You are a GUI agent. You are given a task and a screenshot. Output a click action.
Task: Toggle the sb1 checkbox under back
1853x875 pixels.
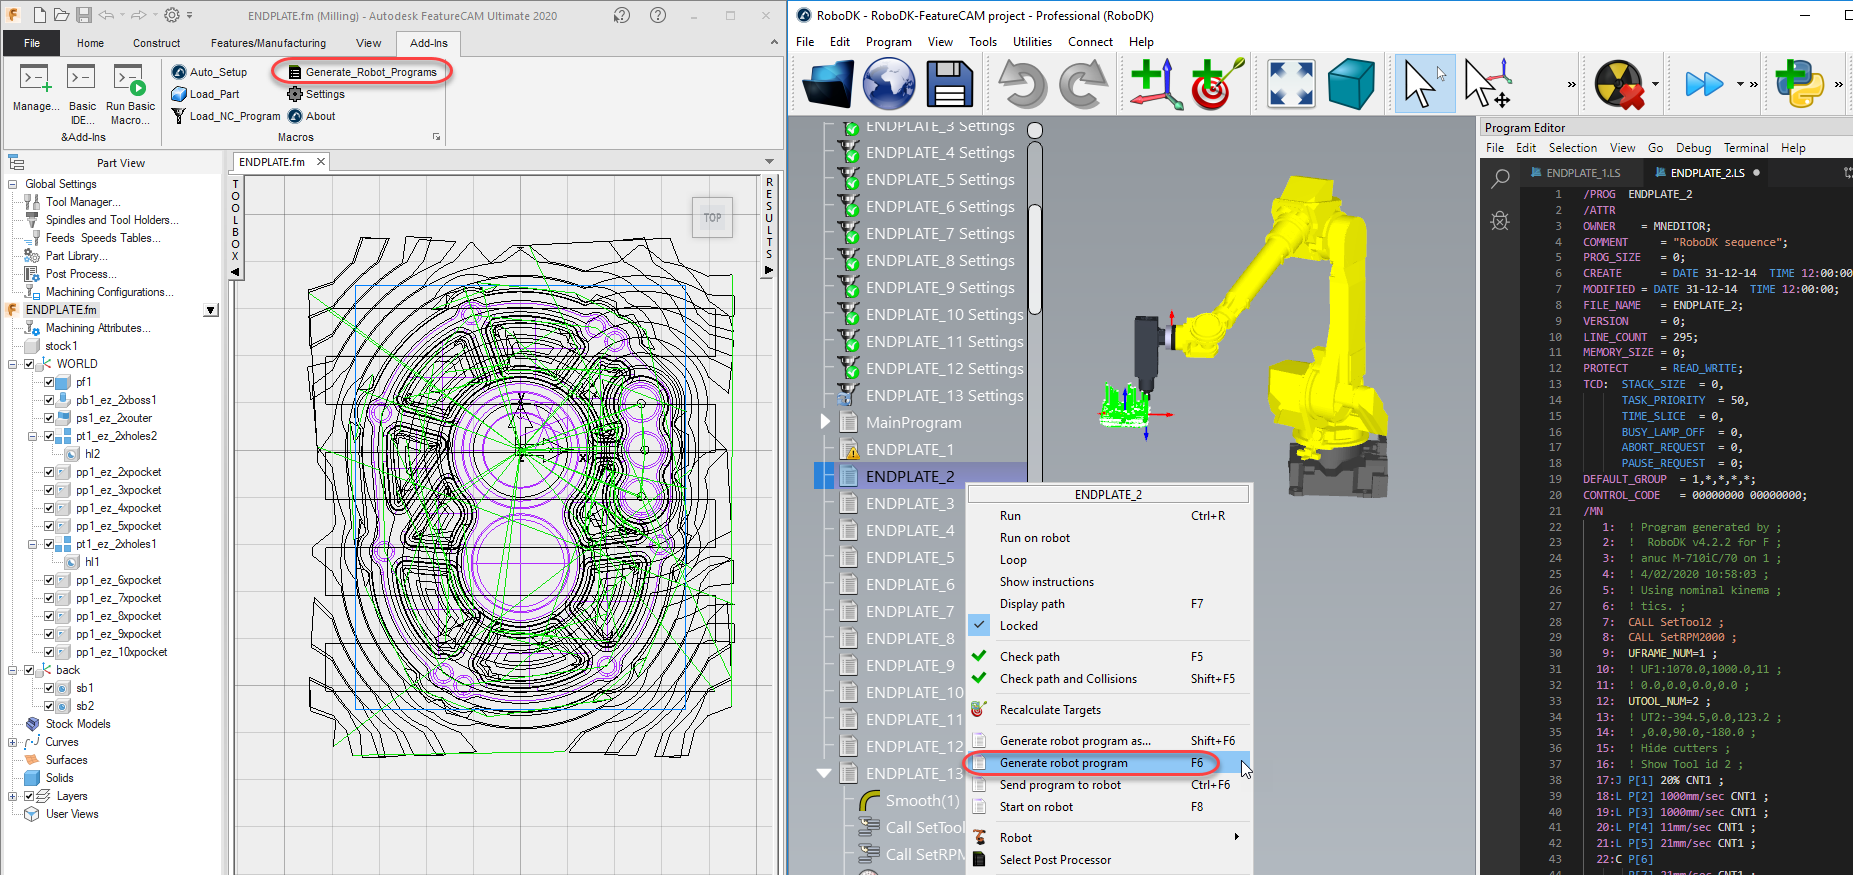[x=49, y=688]
